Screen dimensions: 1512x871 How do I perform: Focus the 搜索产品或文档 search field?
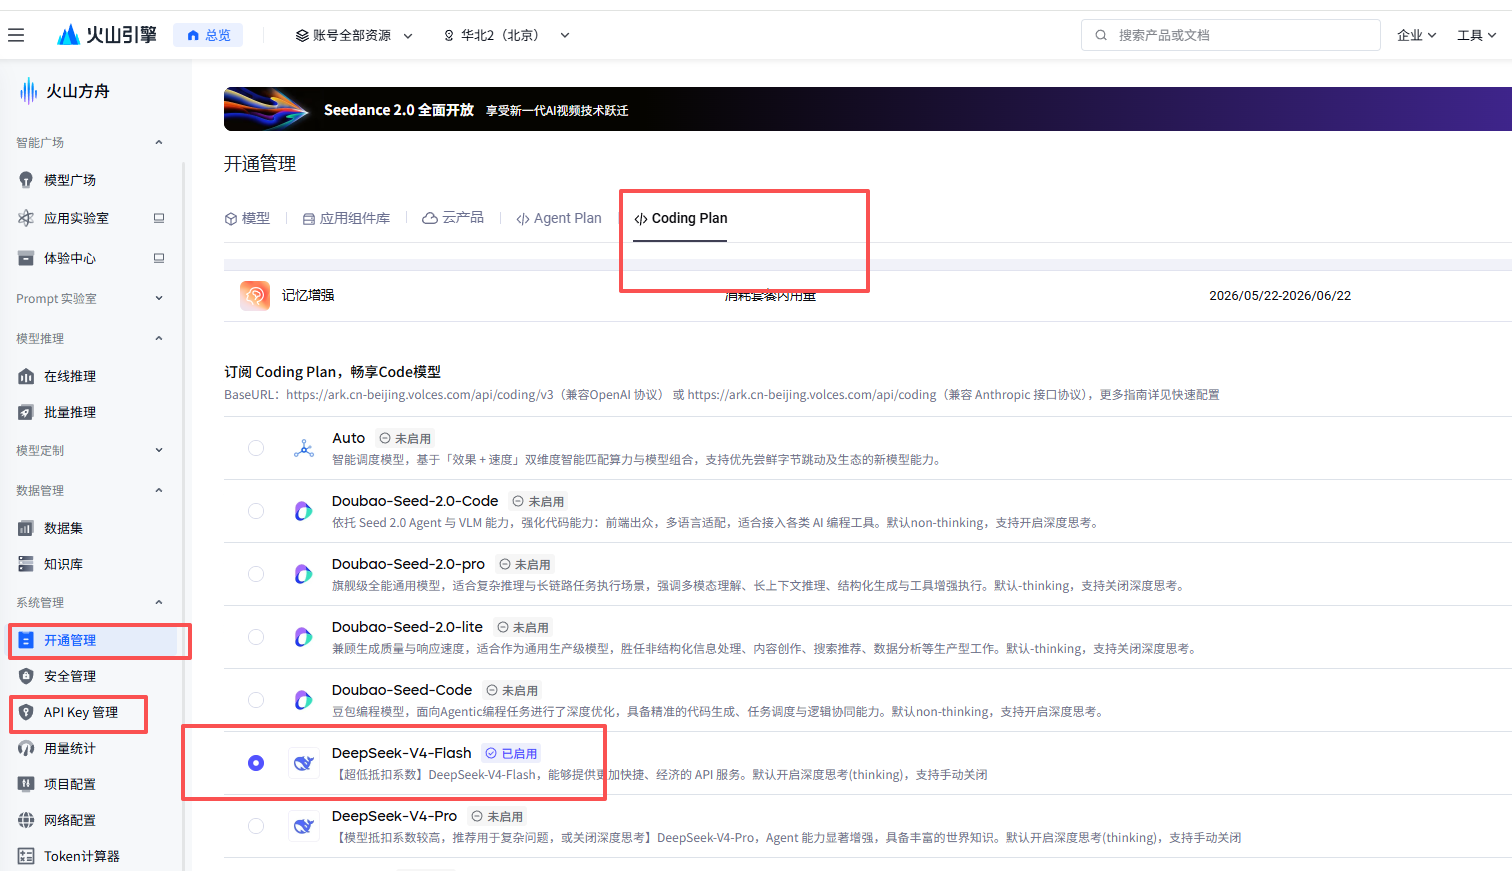[x=1231, y=35]
